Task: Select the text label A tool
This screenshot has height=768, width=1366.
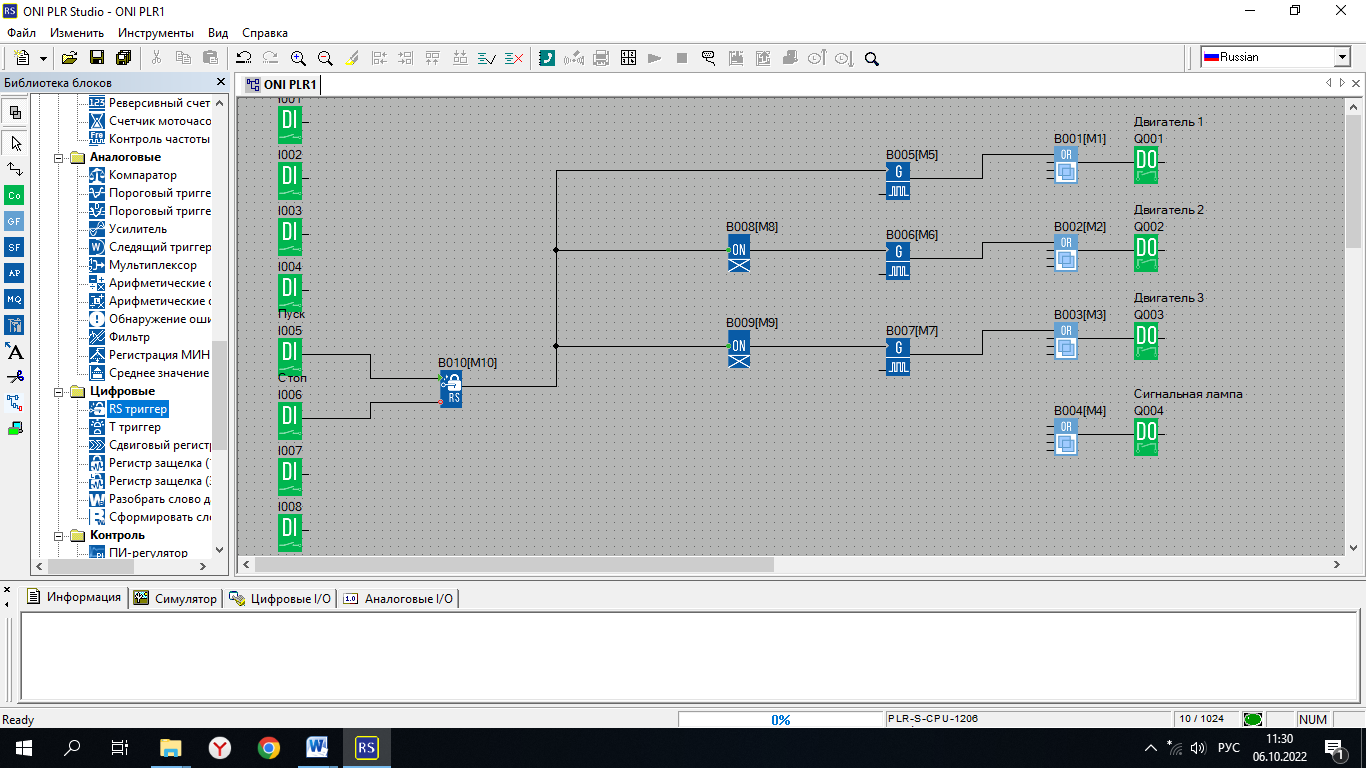Action: pos(15,351)
